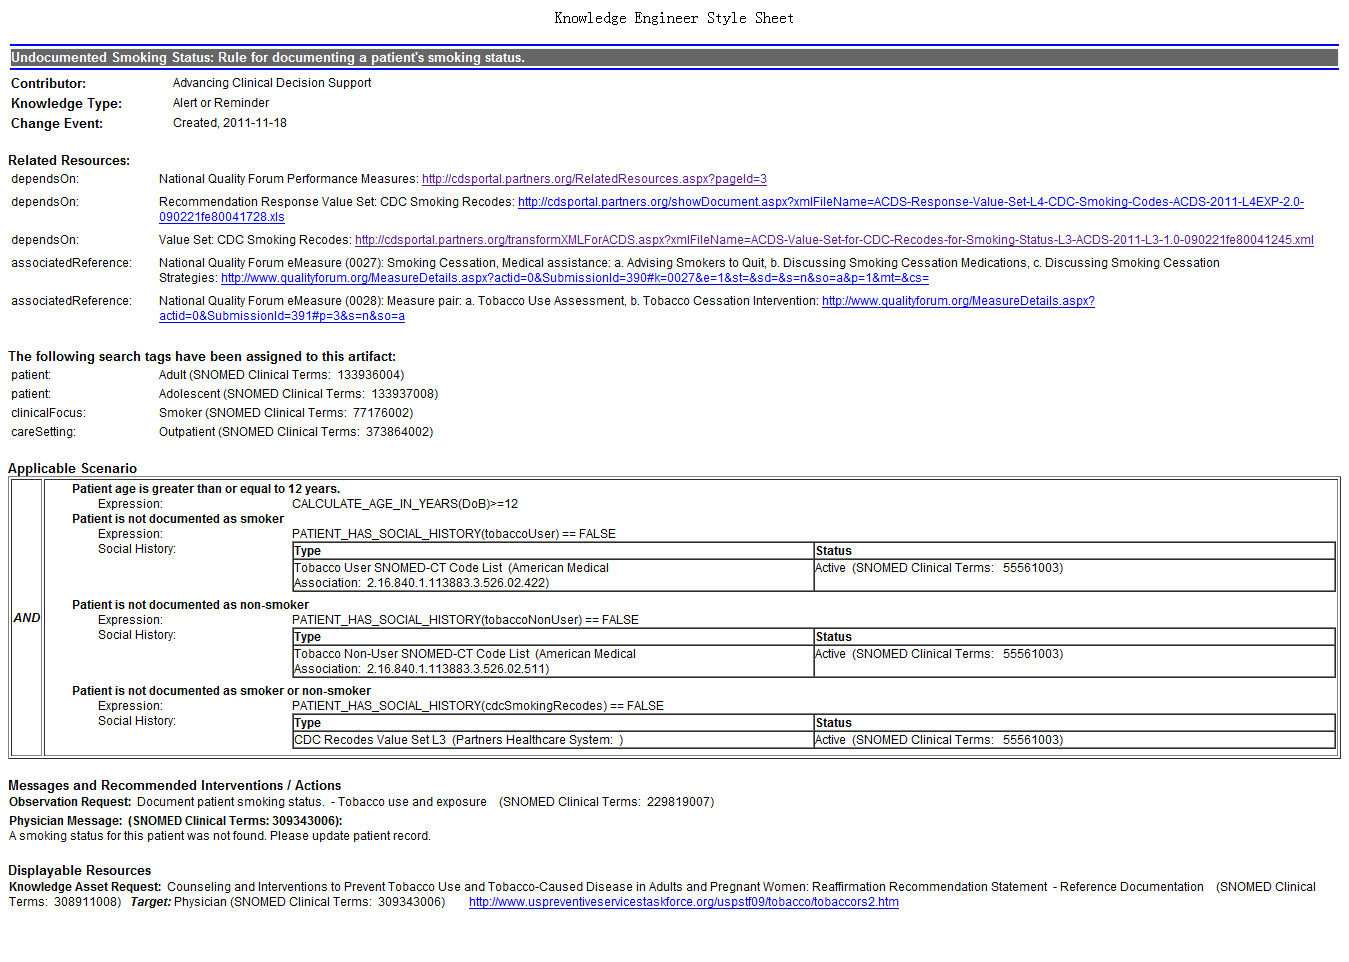
Task: Click the CALCULATE_AGE_IN_YEARS expression text
Action: pyautogui.click(x=404, y=504)
